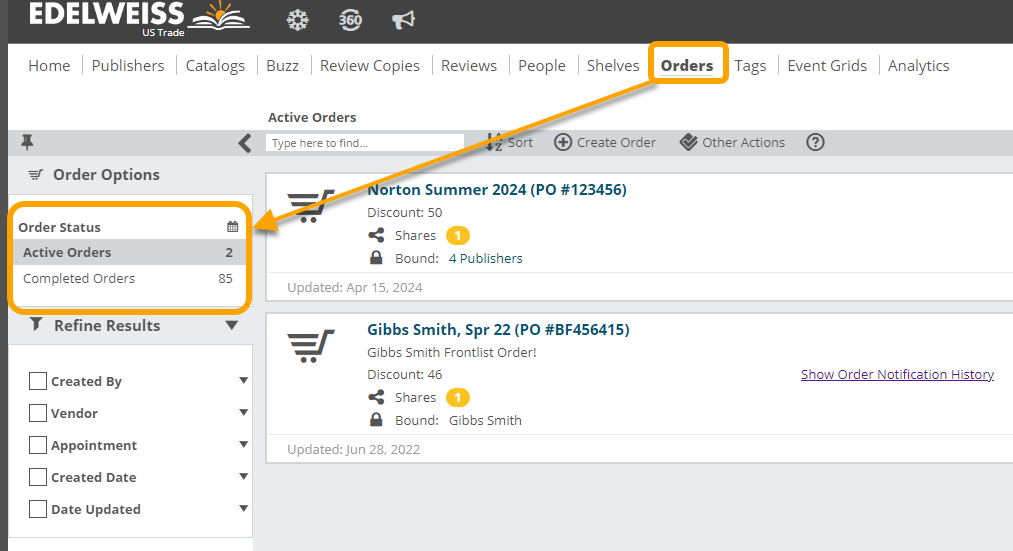Open Other Actions menu

coord(732,142)
